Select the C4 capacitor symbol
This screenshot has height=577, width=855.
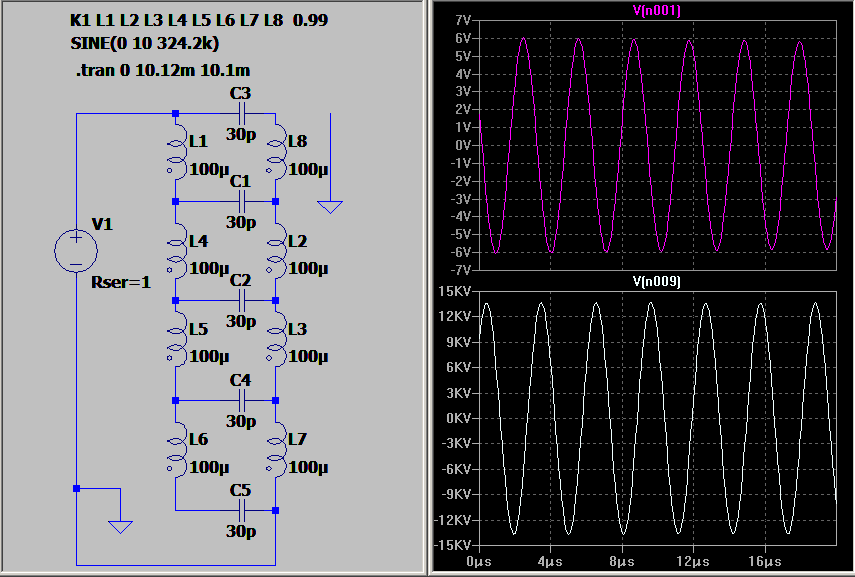(x=242, y=401)
